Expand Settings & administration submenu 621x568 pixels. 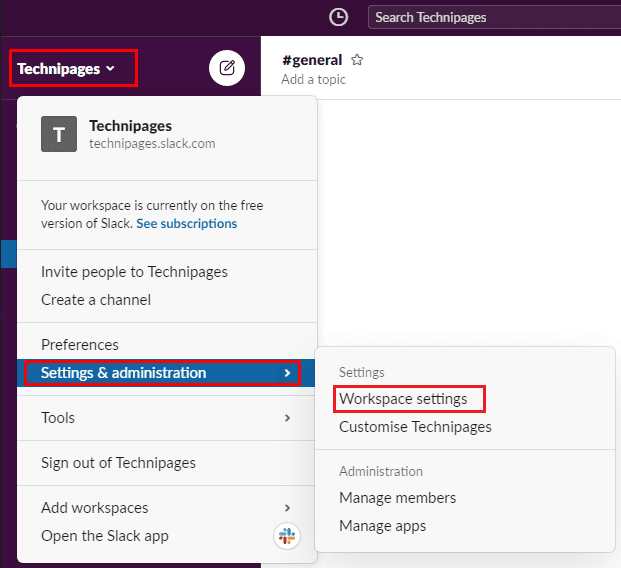tap(160, 373)
